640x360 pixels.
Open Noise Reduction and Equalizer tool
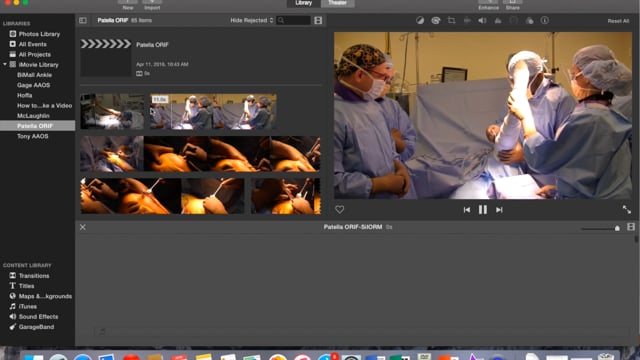click(x=498, y=20)
